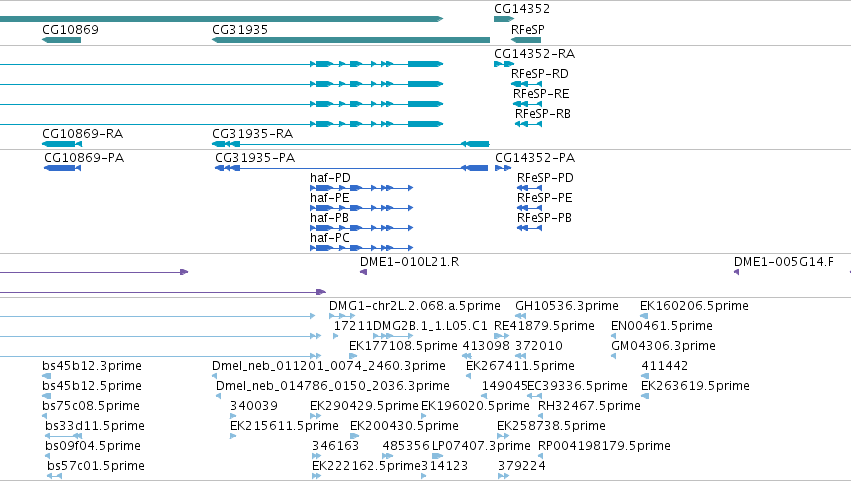851x481 pixels.
Task: Click the haf-PD protein label
Action: (x=331, y=178)
